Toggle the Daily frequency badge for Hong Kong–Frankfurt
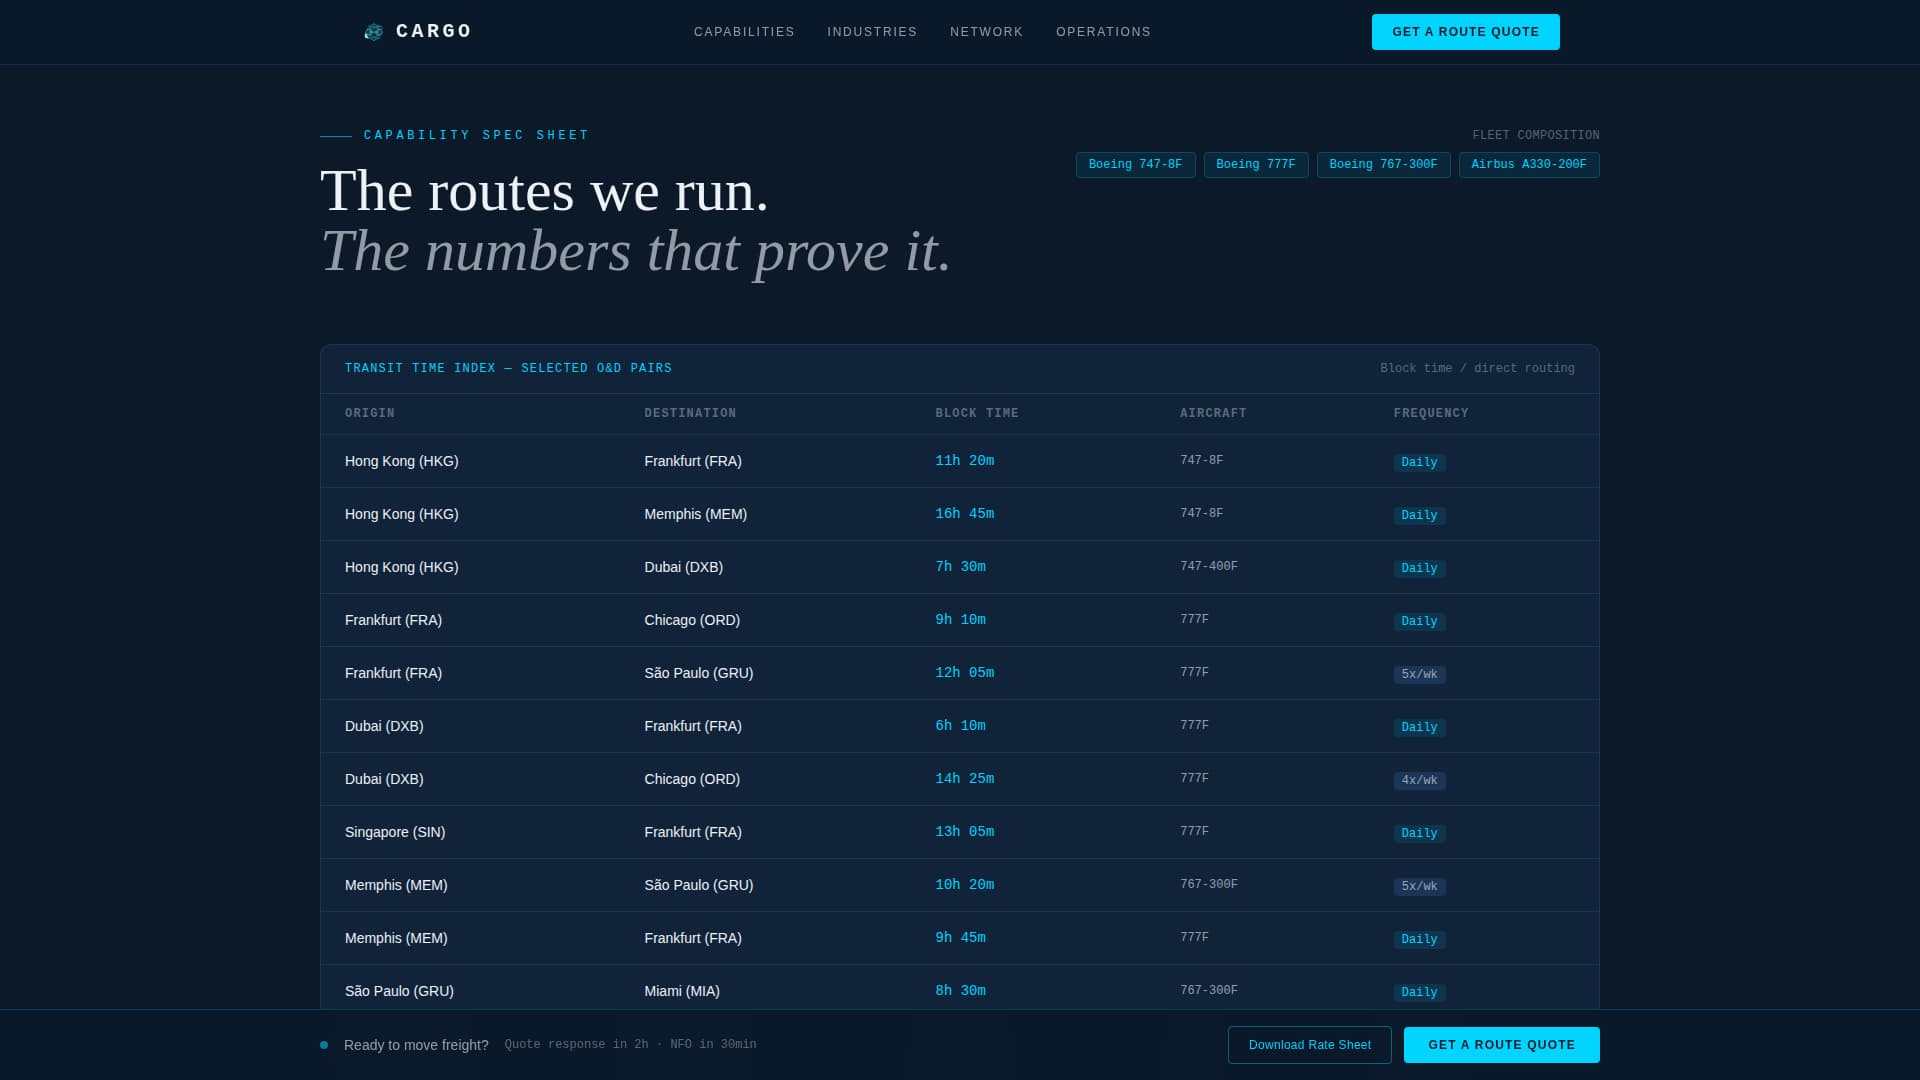This screenshot has height=1080, width=1920. click(x=1419, y=462)
